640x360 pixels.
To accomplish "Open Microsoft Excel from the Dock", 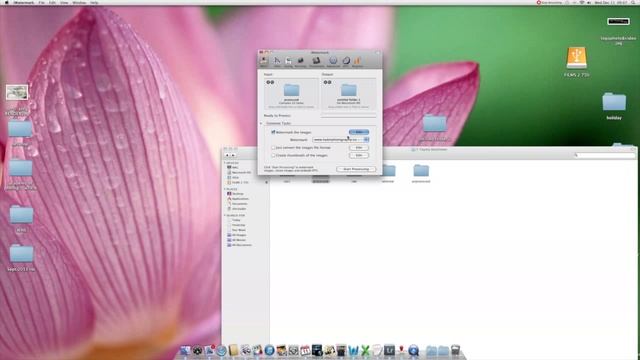I will point(365,351).
